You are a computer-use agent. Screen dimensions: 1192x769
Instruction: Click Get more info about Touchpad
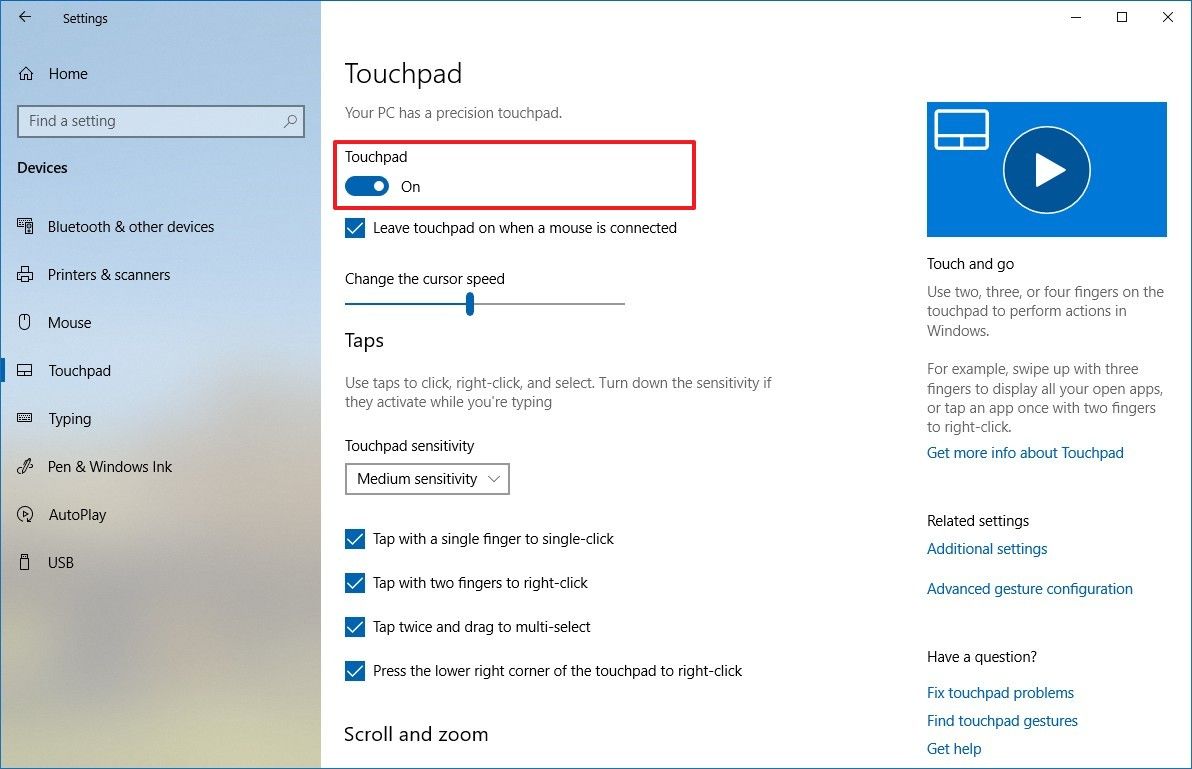pos(1025,452)
